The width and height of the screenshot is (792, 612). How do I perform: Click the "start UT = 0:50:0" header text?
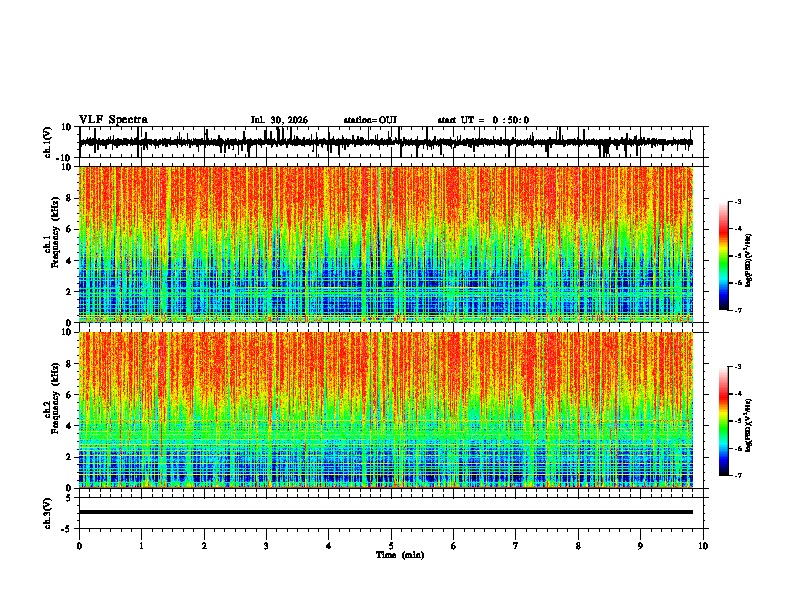coord(483,120)
